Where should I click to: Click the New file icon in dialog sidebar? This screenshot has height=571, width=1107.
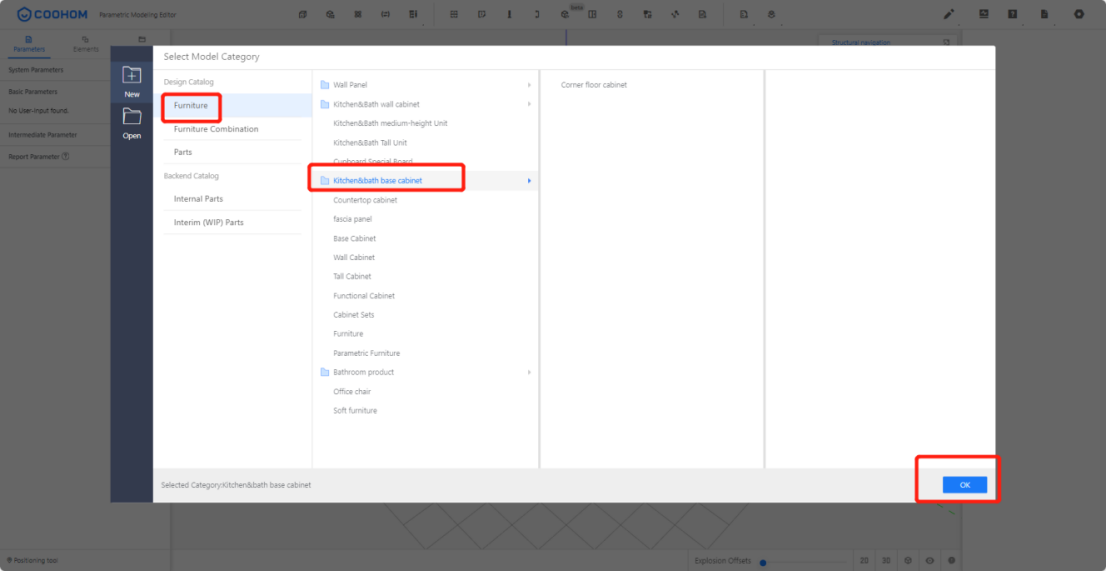coord(131,76)
